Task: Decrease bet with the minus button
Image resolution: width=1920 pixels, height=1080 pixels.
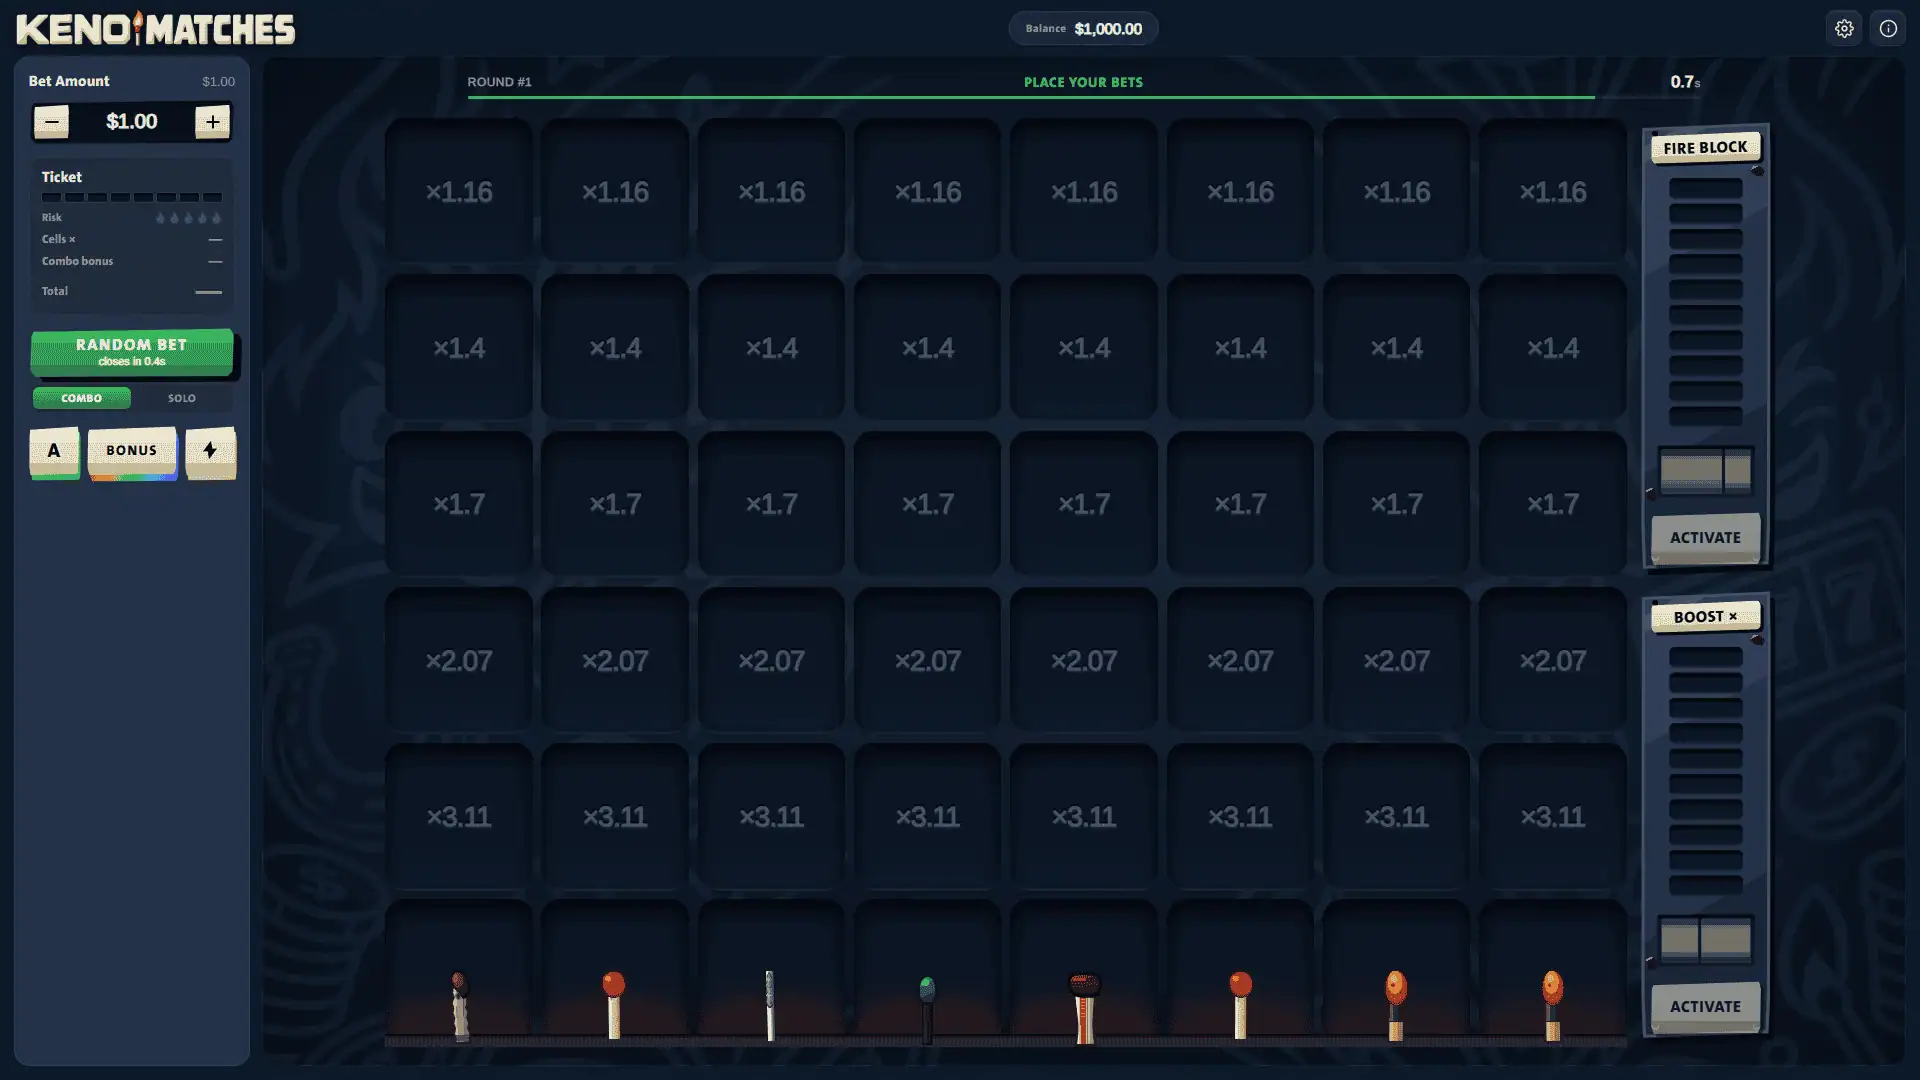Action: coord(51,122)
